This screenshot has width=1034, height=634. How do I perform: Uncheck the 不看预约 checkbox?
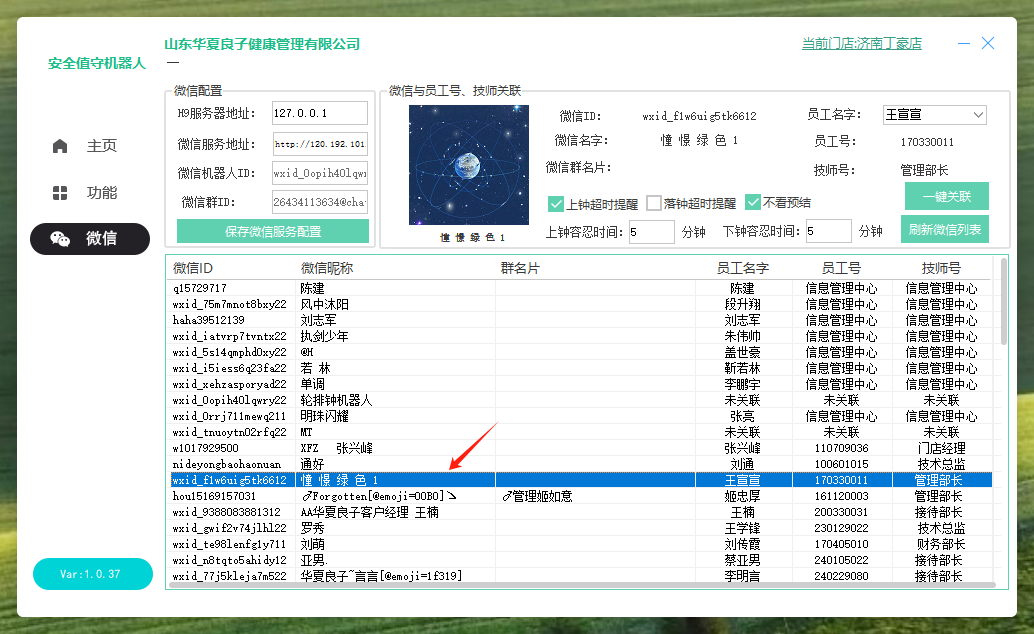coord(753,203)
